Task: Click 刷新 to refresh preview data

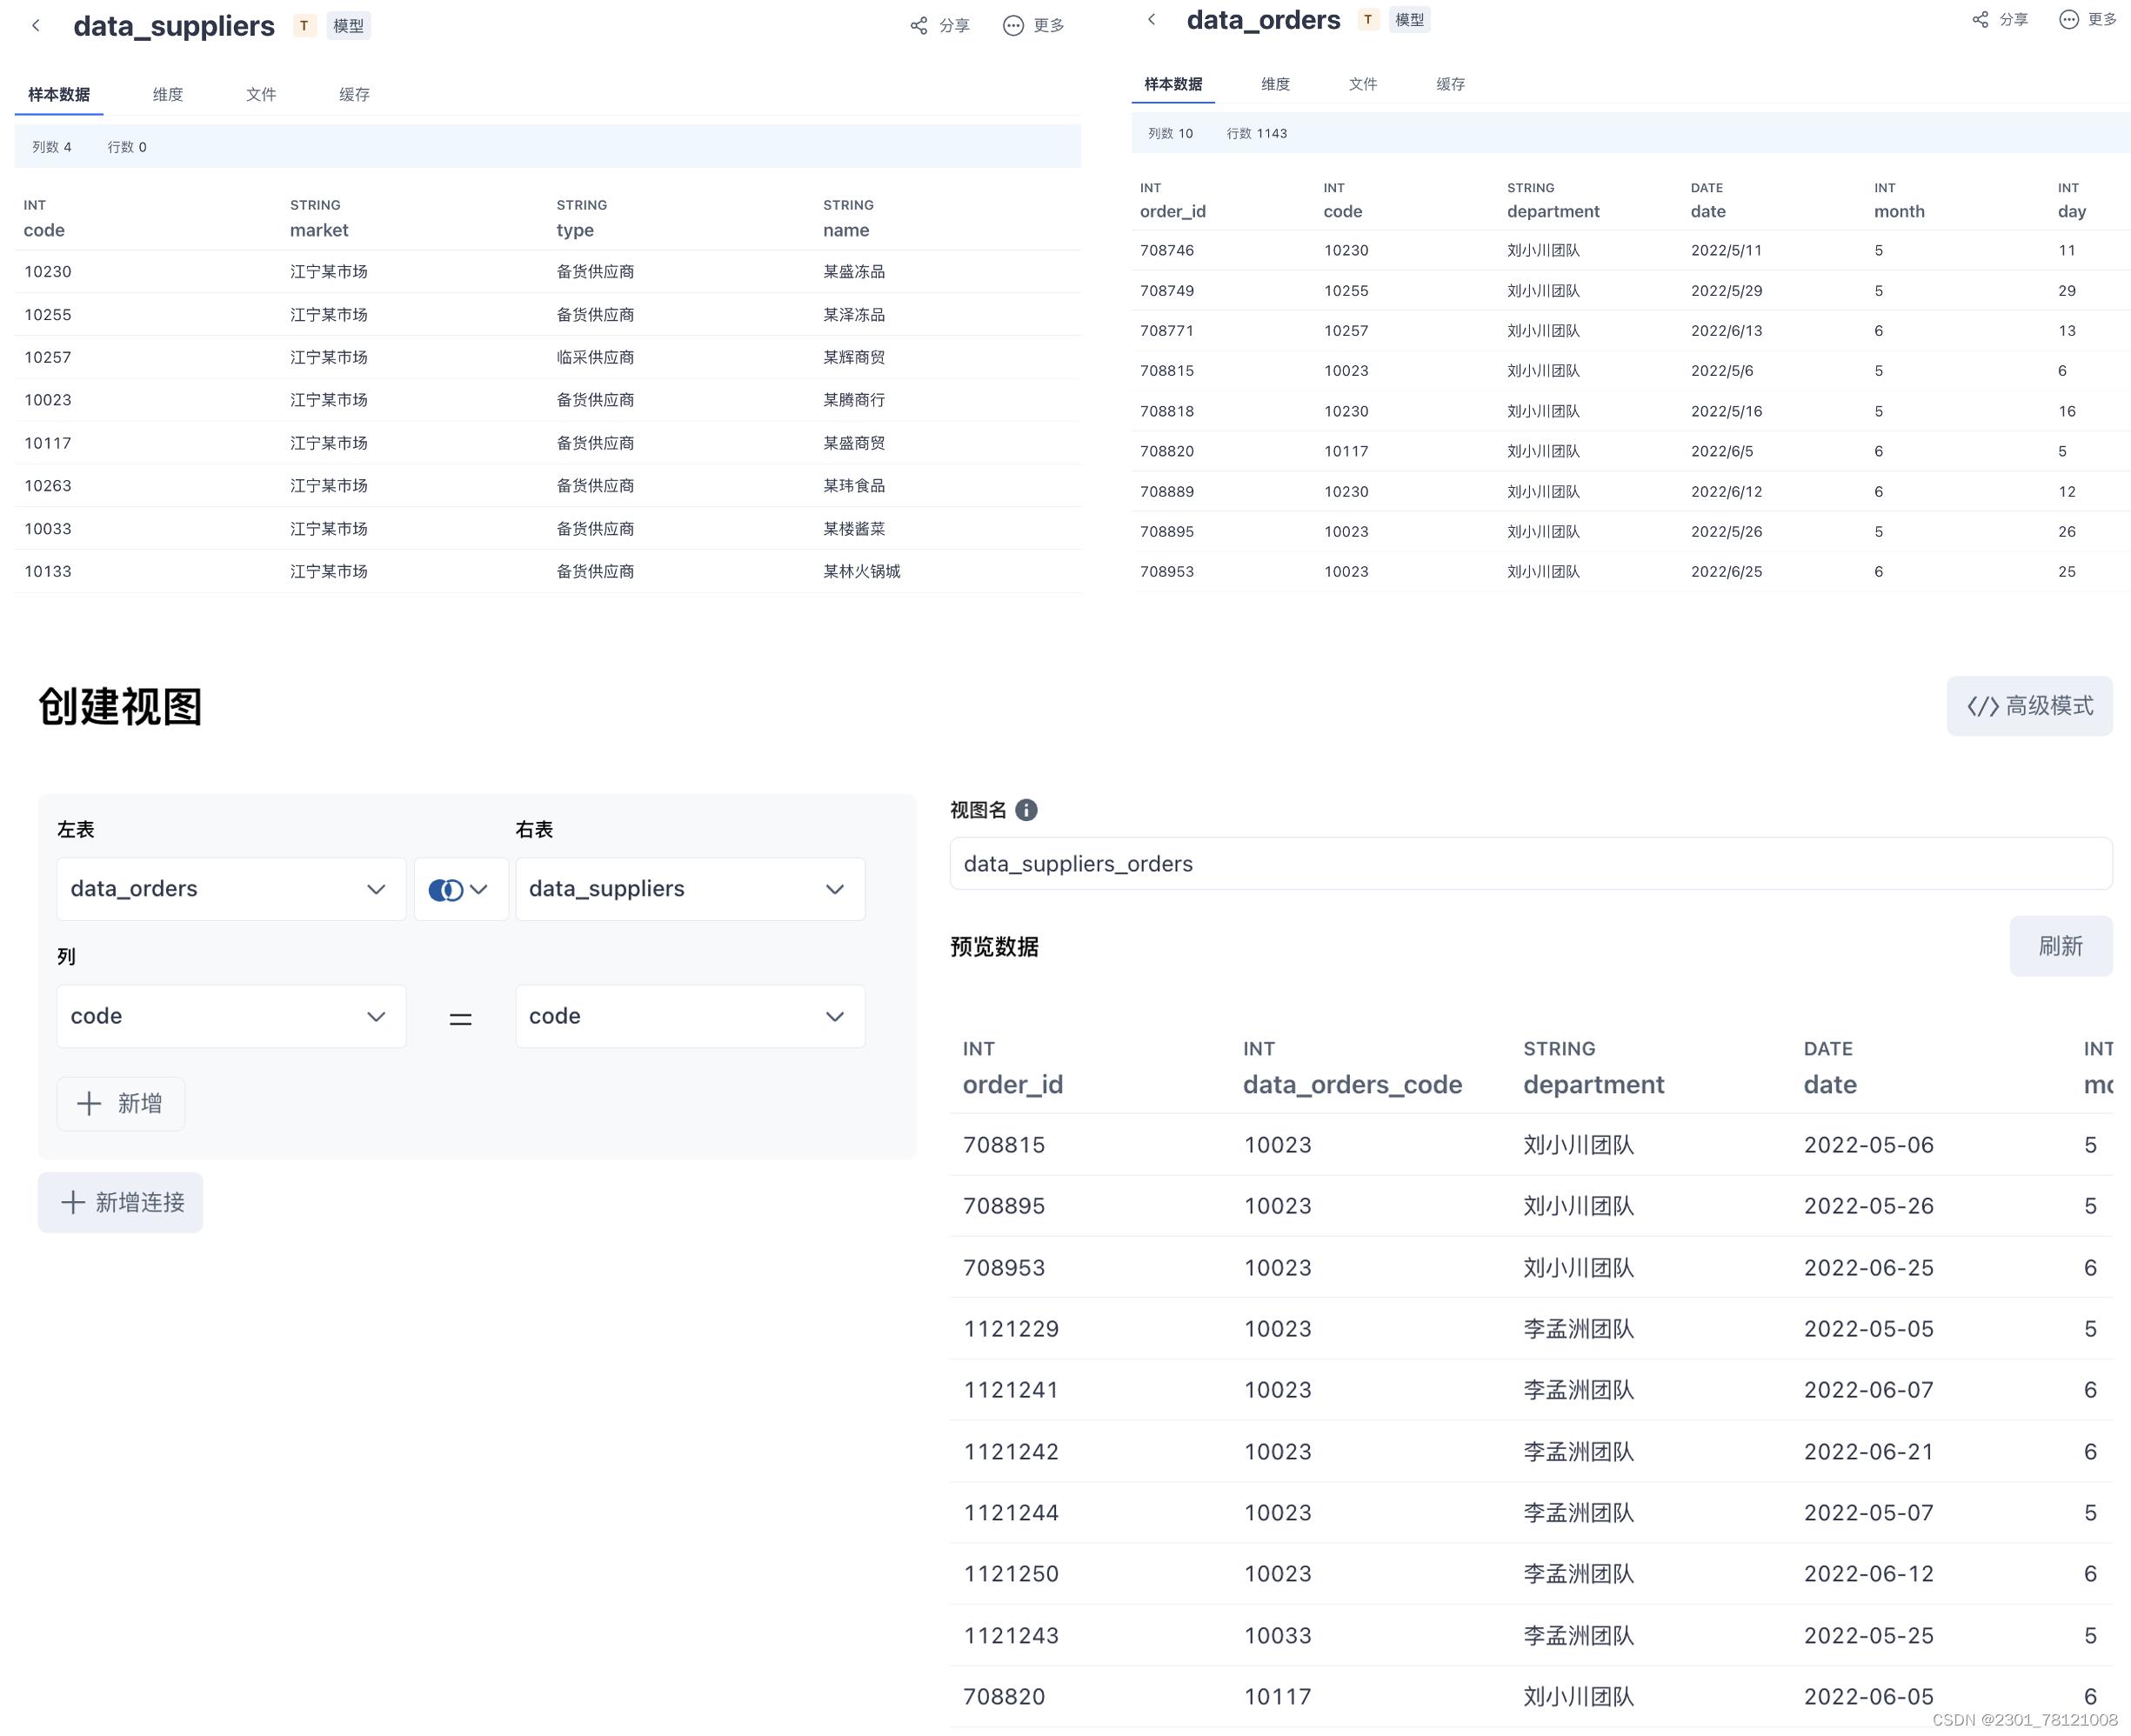Action: (2060, 946)
